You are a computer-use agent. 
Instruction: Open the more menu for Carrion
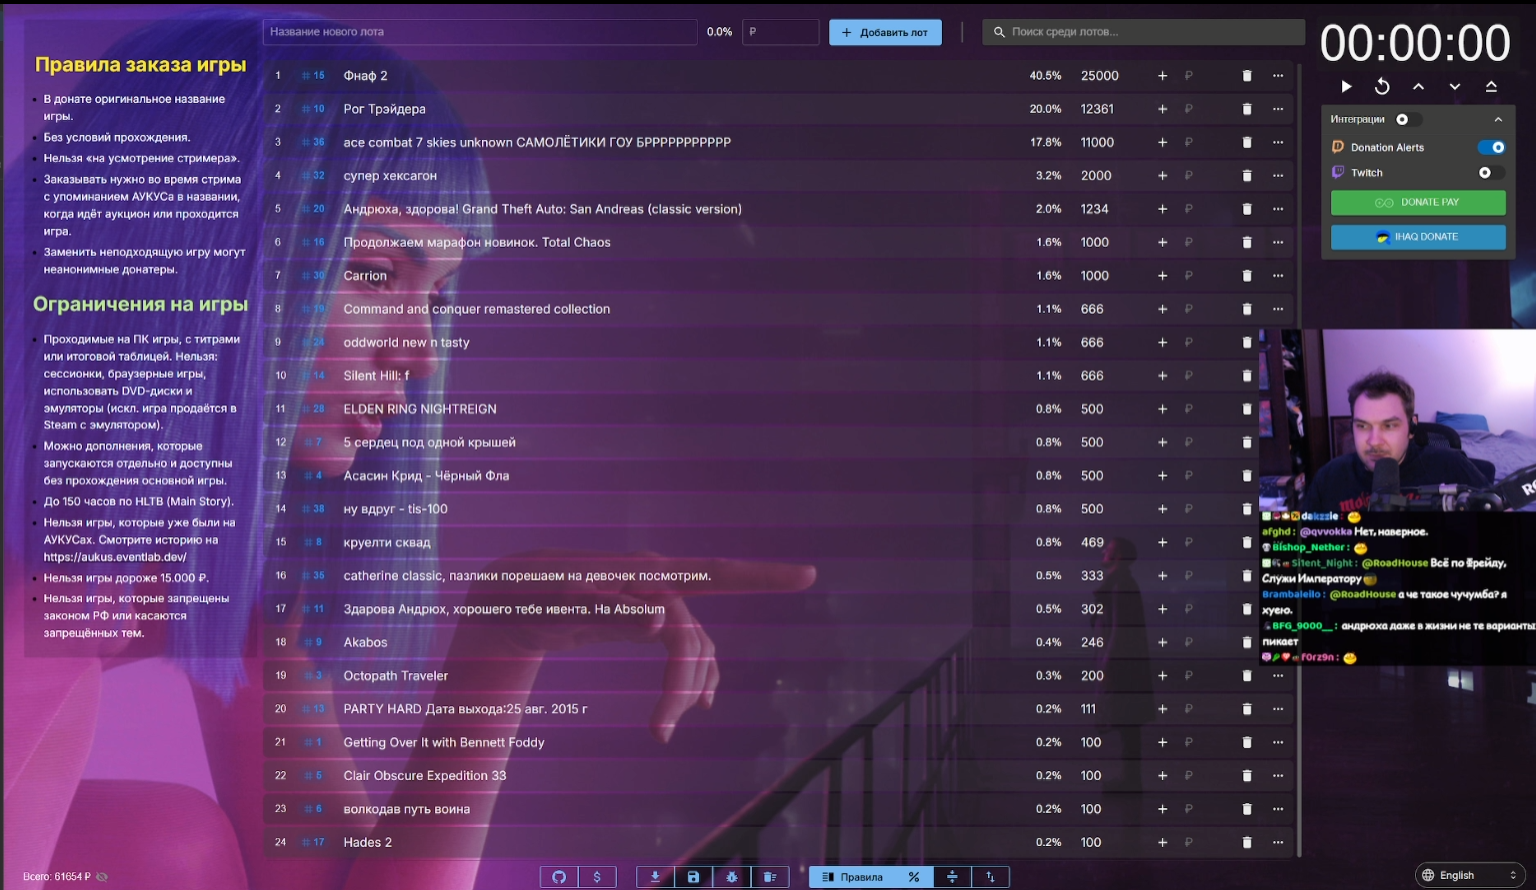point(1278,276)
